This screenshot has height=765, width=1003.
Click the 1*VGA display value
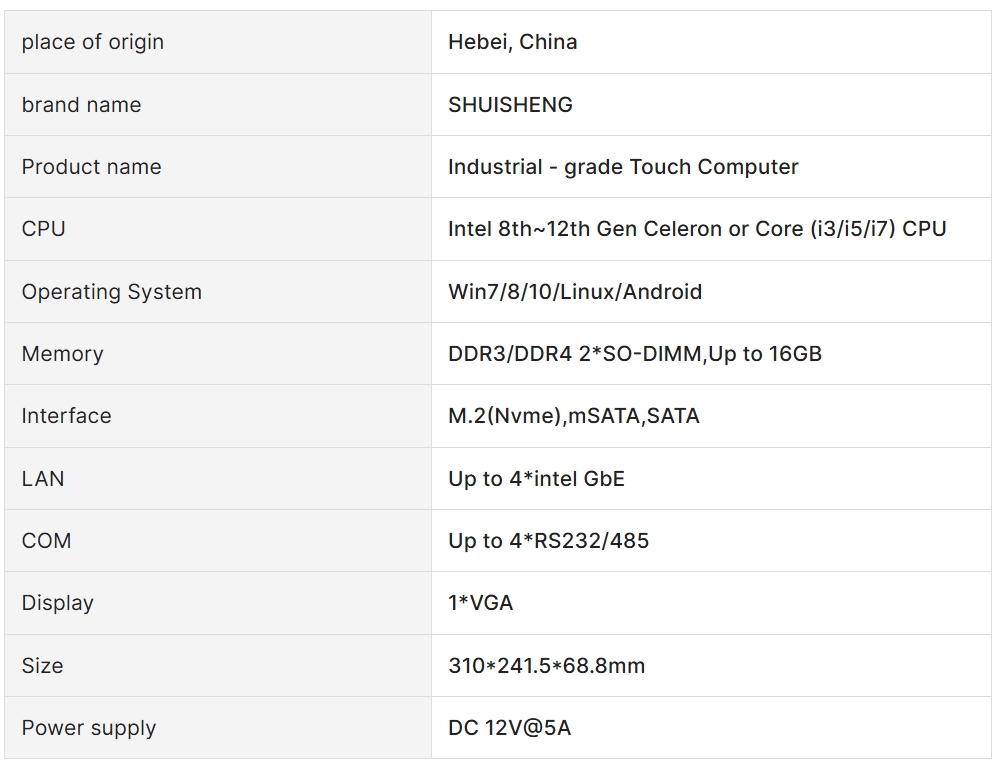pos(481,603)
